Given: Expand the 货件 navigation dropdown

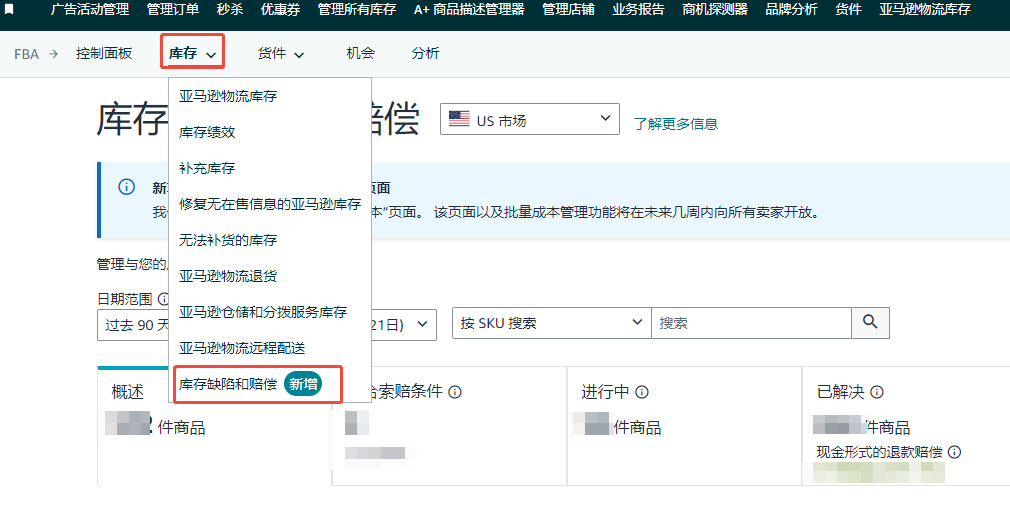Looking at the screenshot, I should coord(281,54).
